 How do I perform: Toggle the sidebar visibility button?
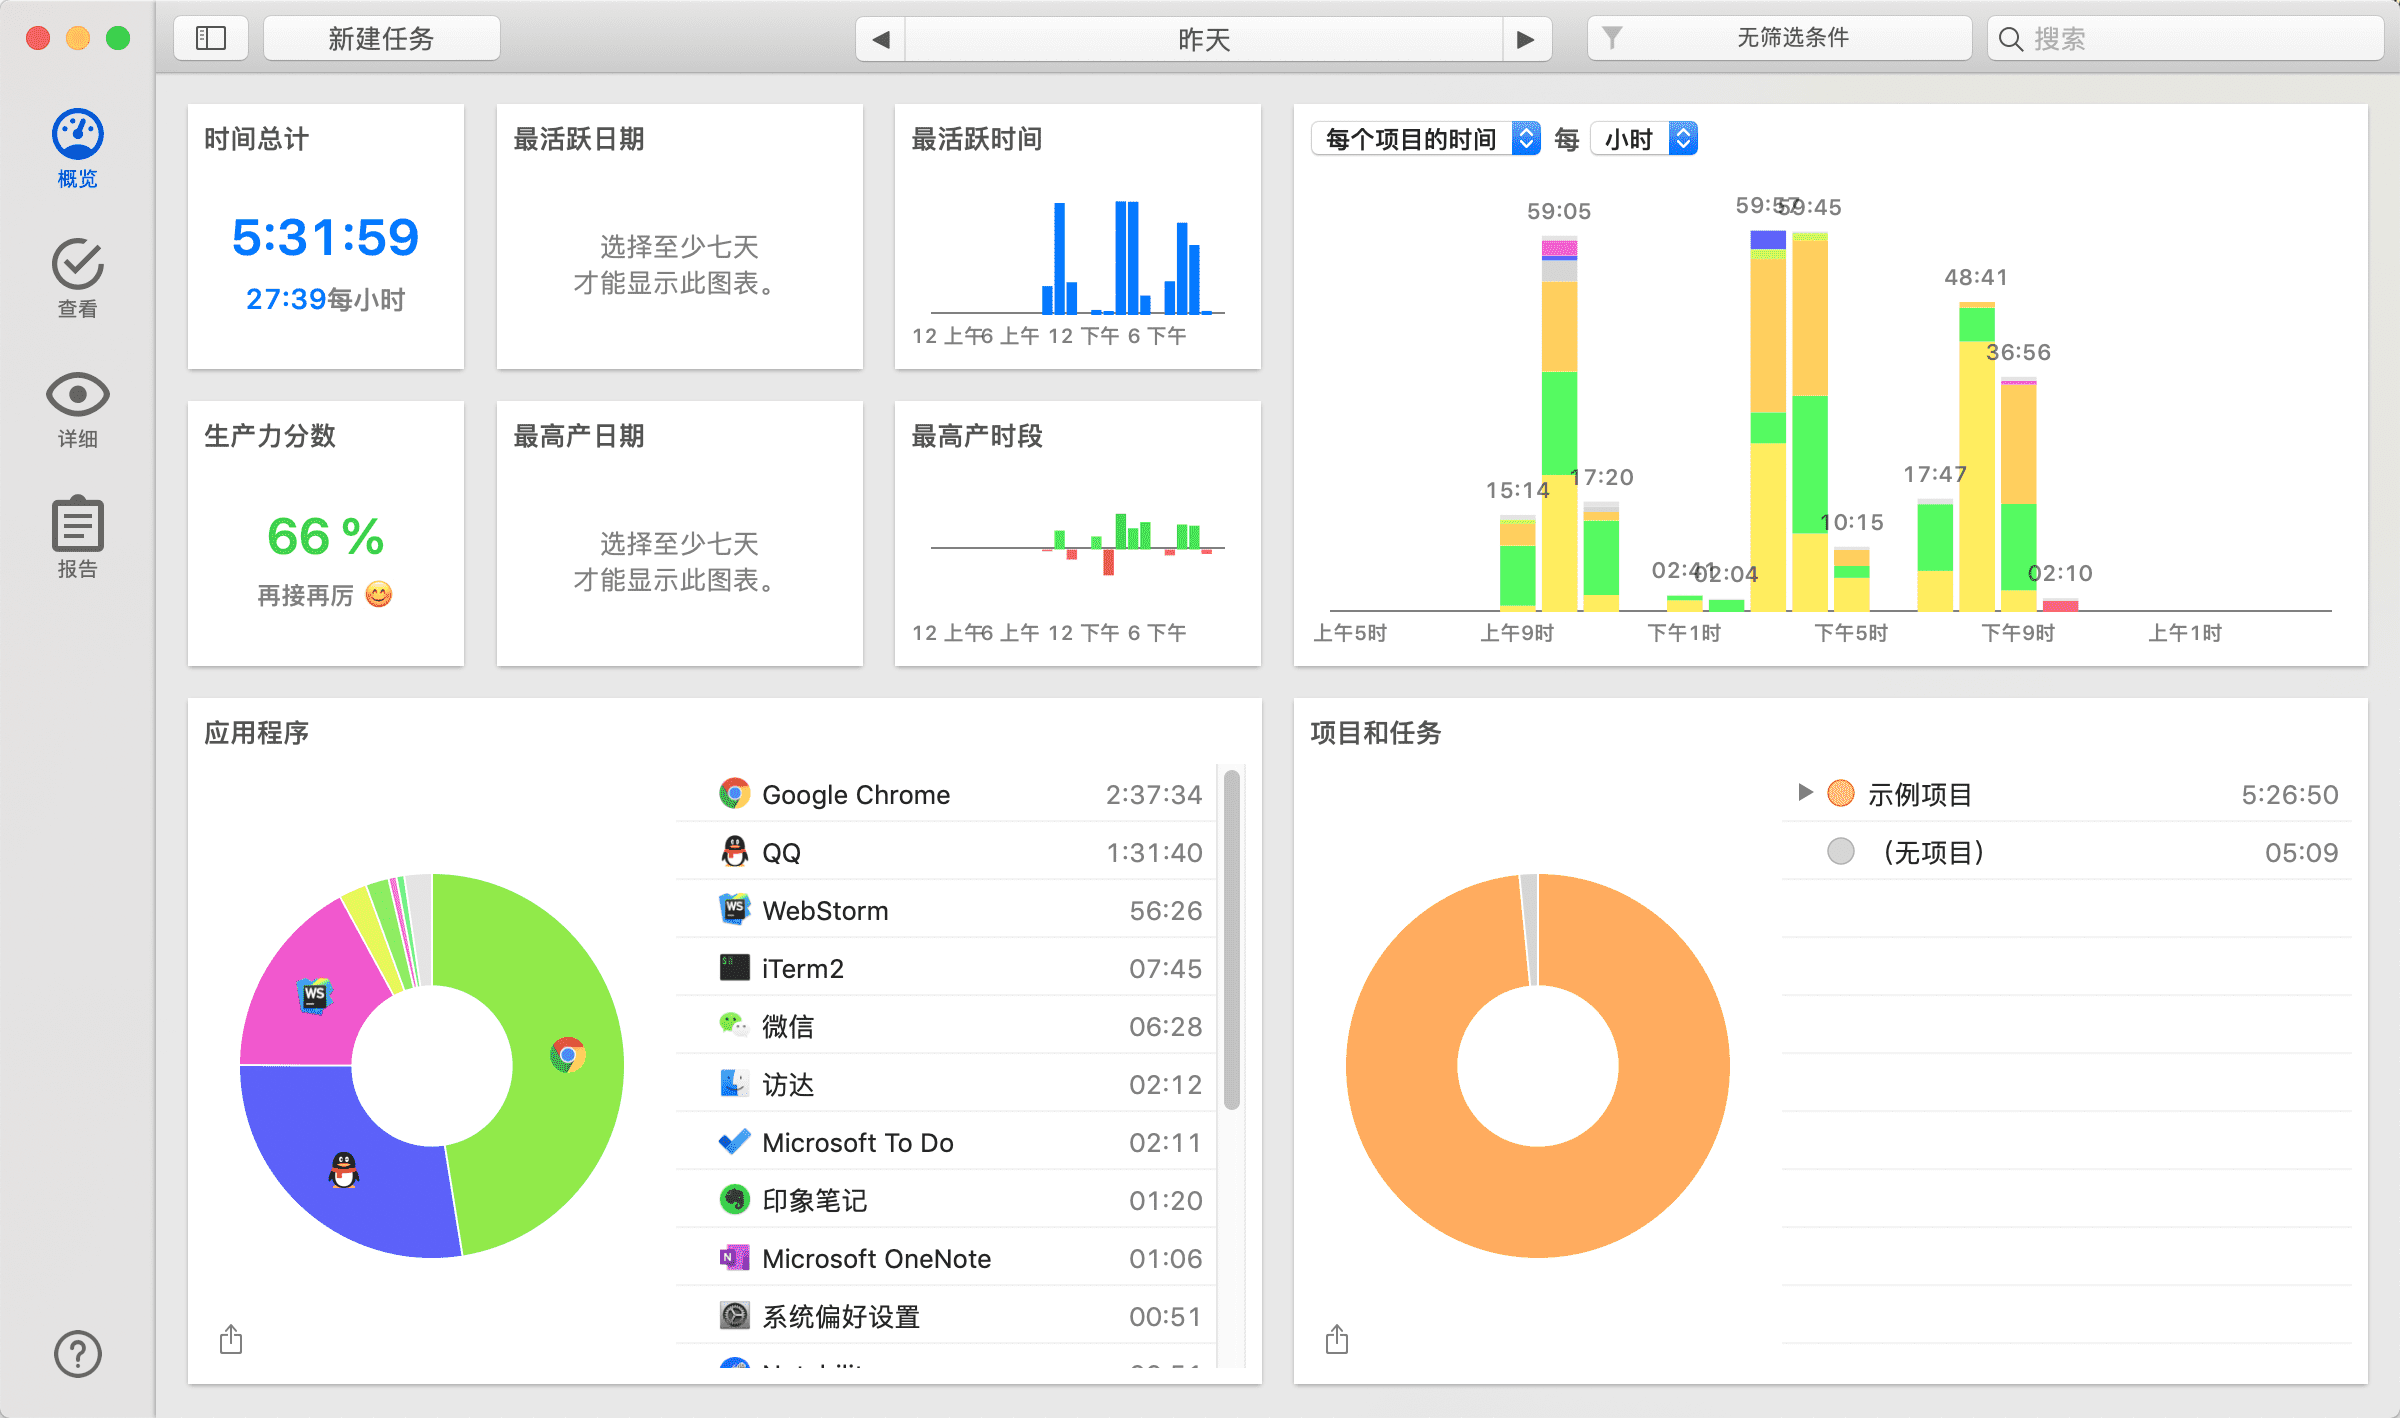point(211,38)
